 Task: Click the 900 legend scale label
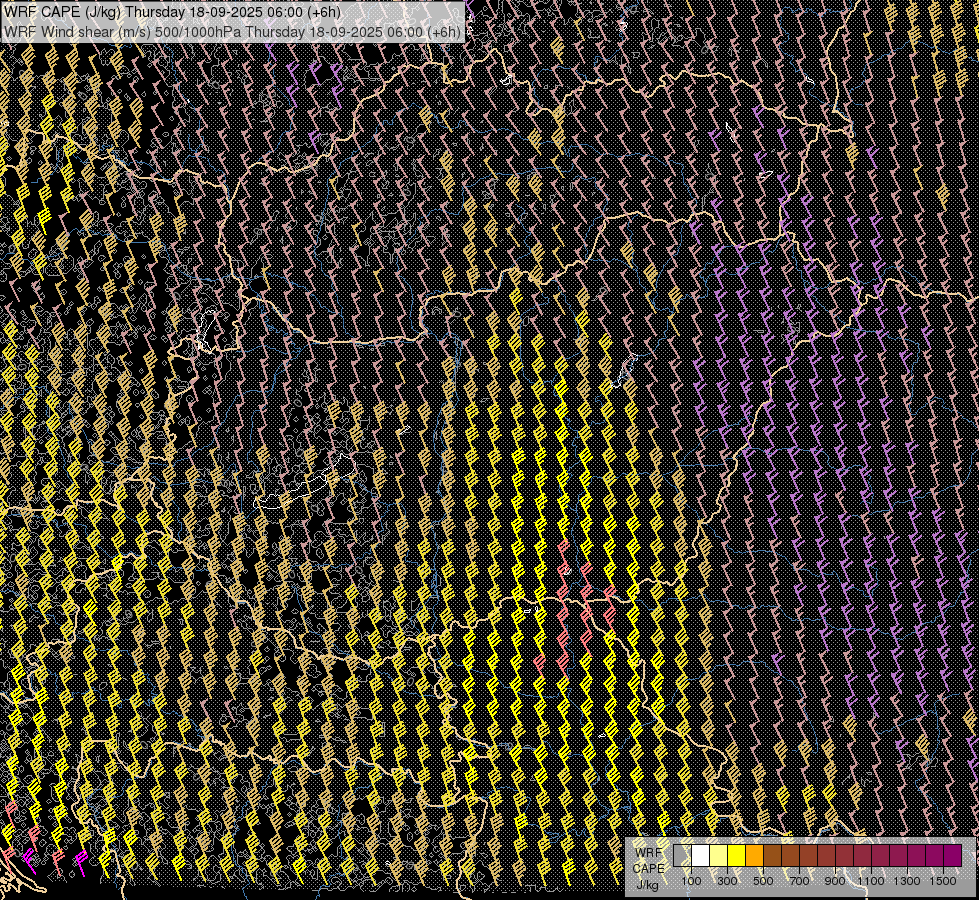pos(835,881)
